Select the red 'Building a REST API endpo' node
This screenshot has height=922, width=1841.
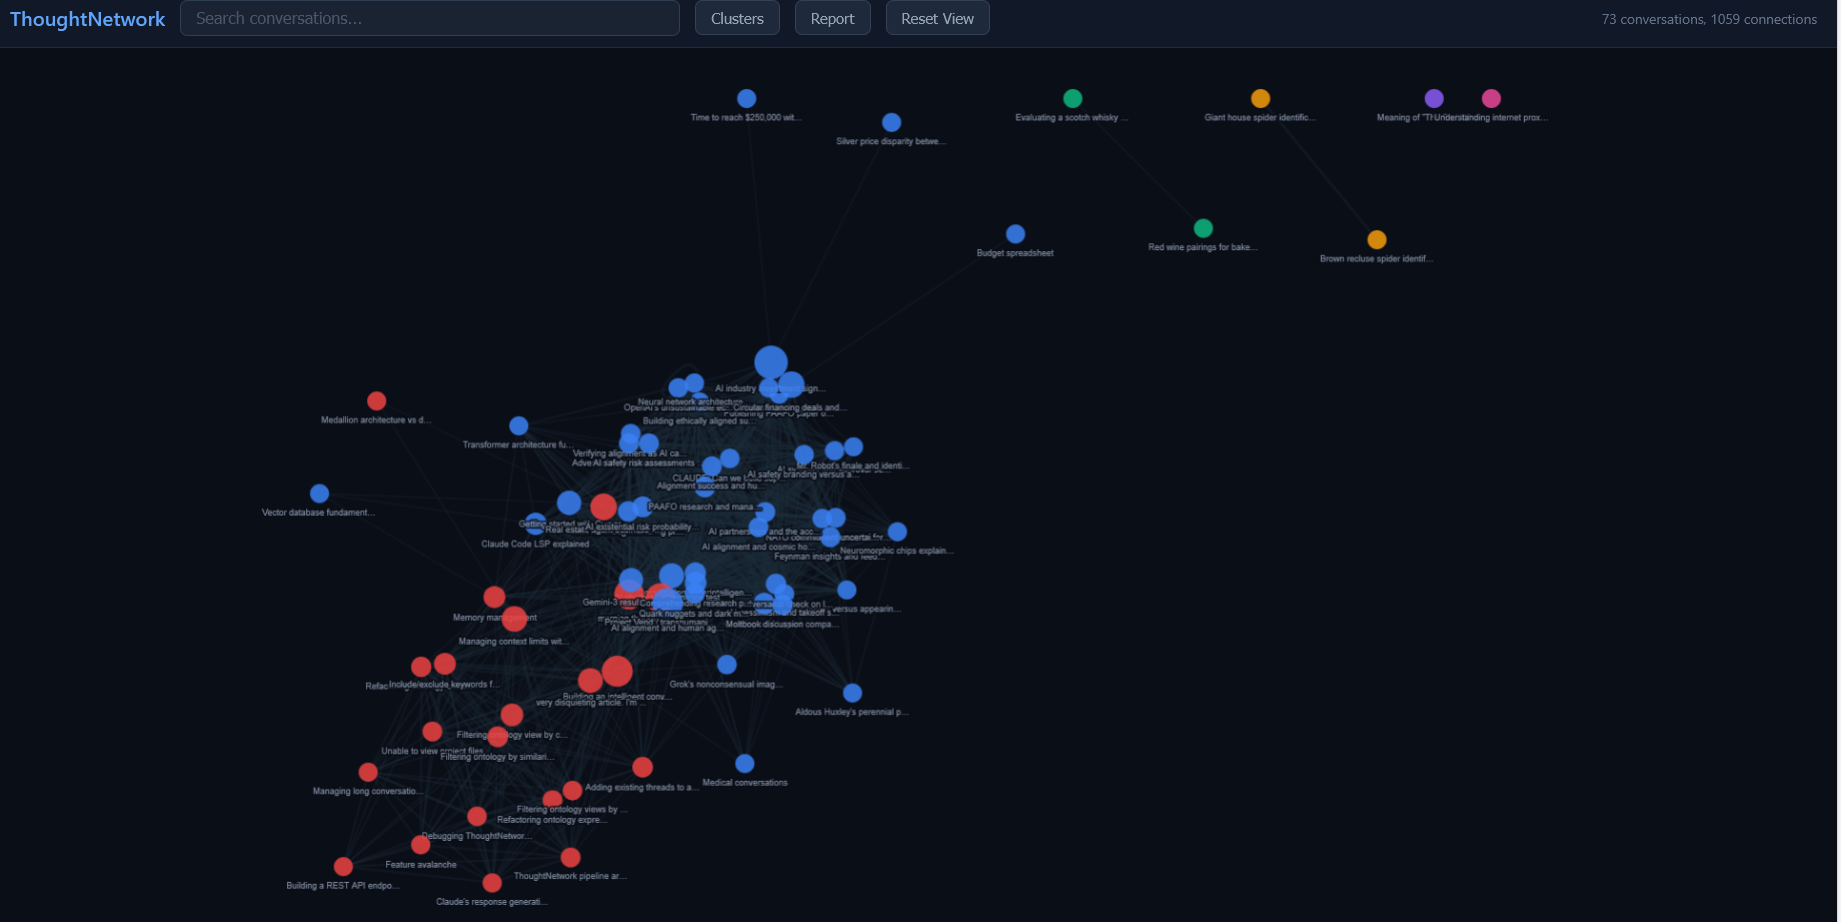tap(343, 866)
